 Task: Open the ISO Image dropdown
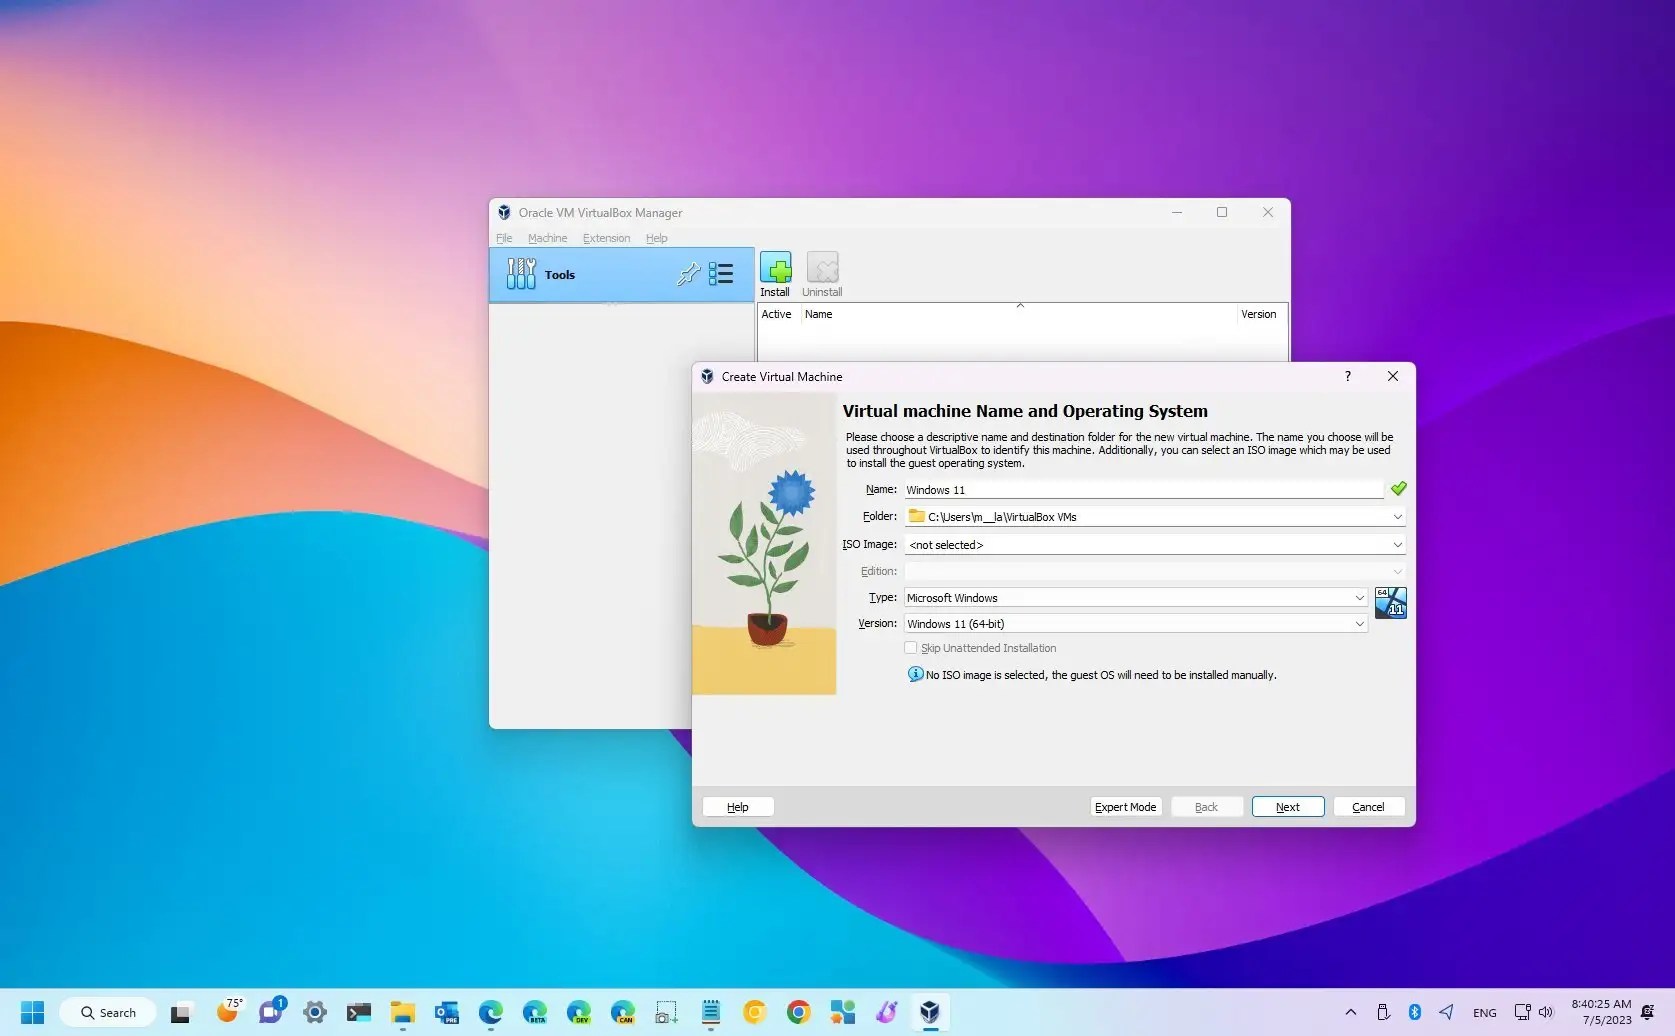1397,544
